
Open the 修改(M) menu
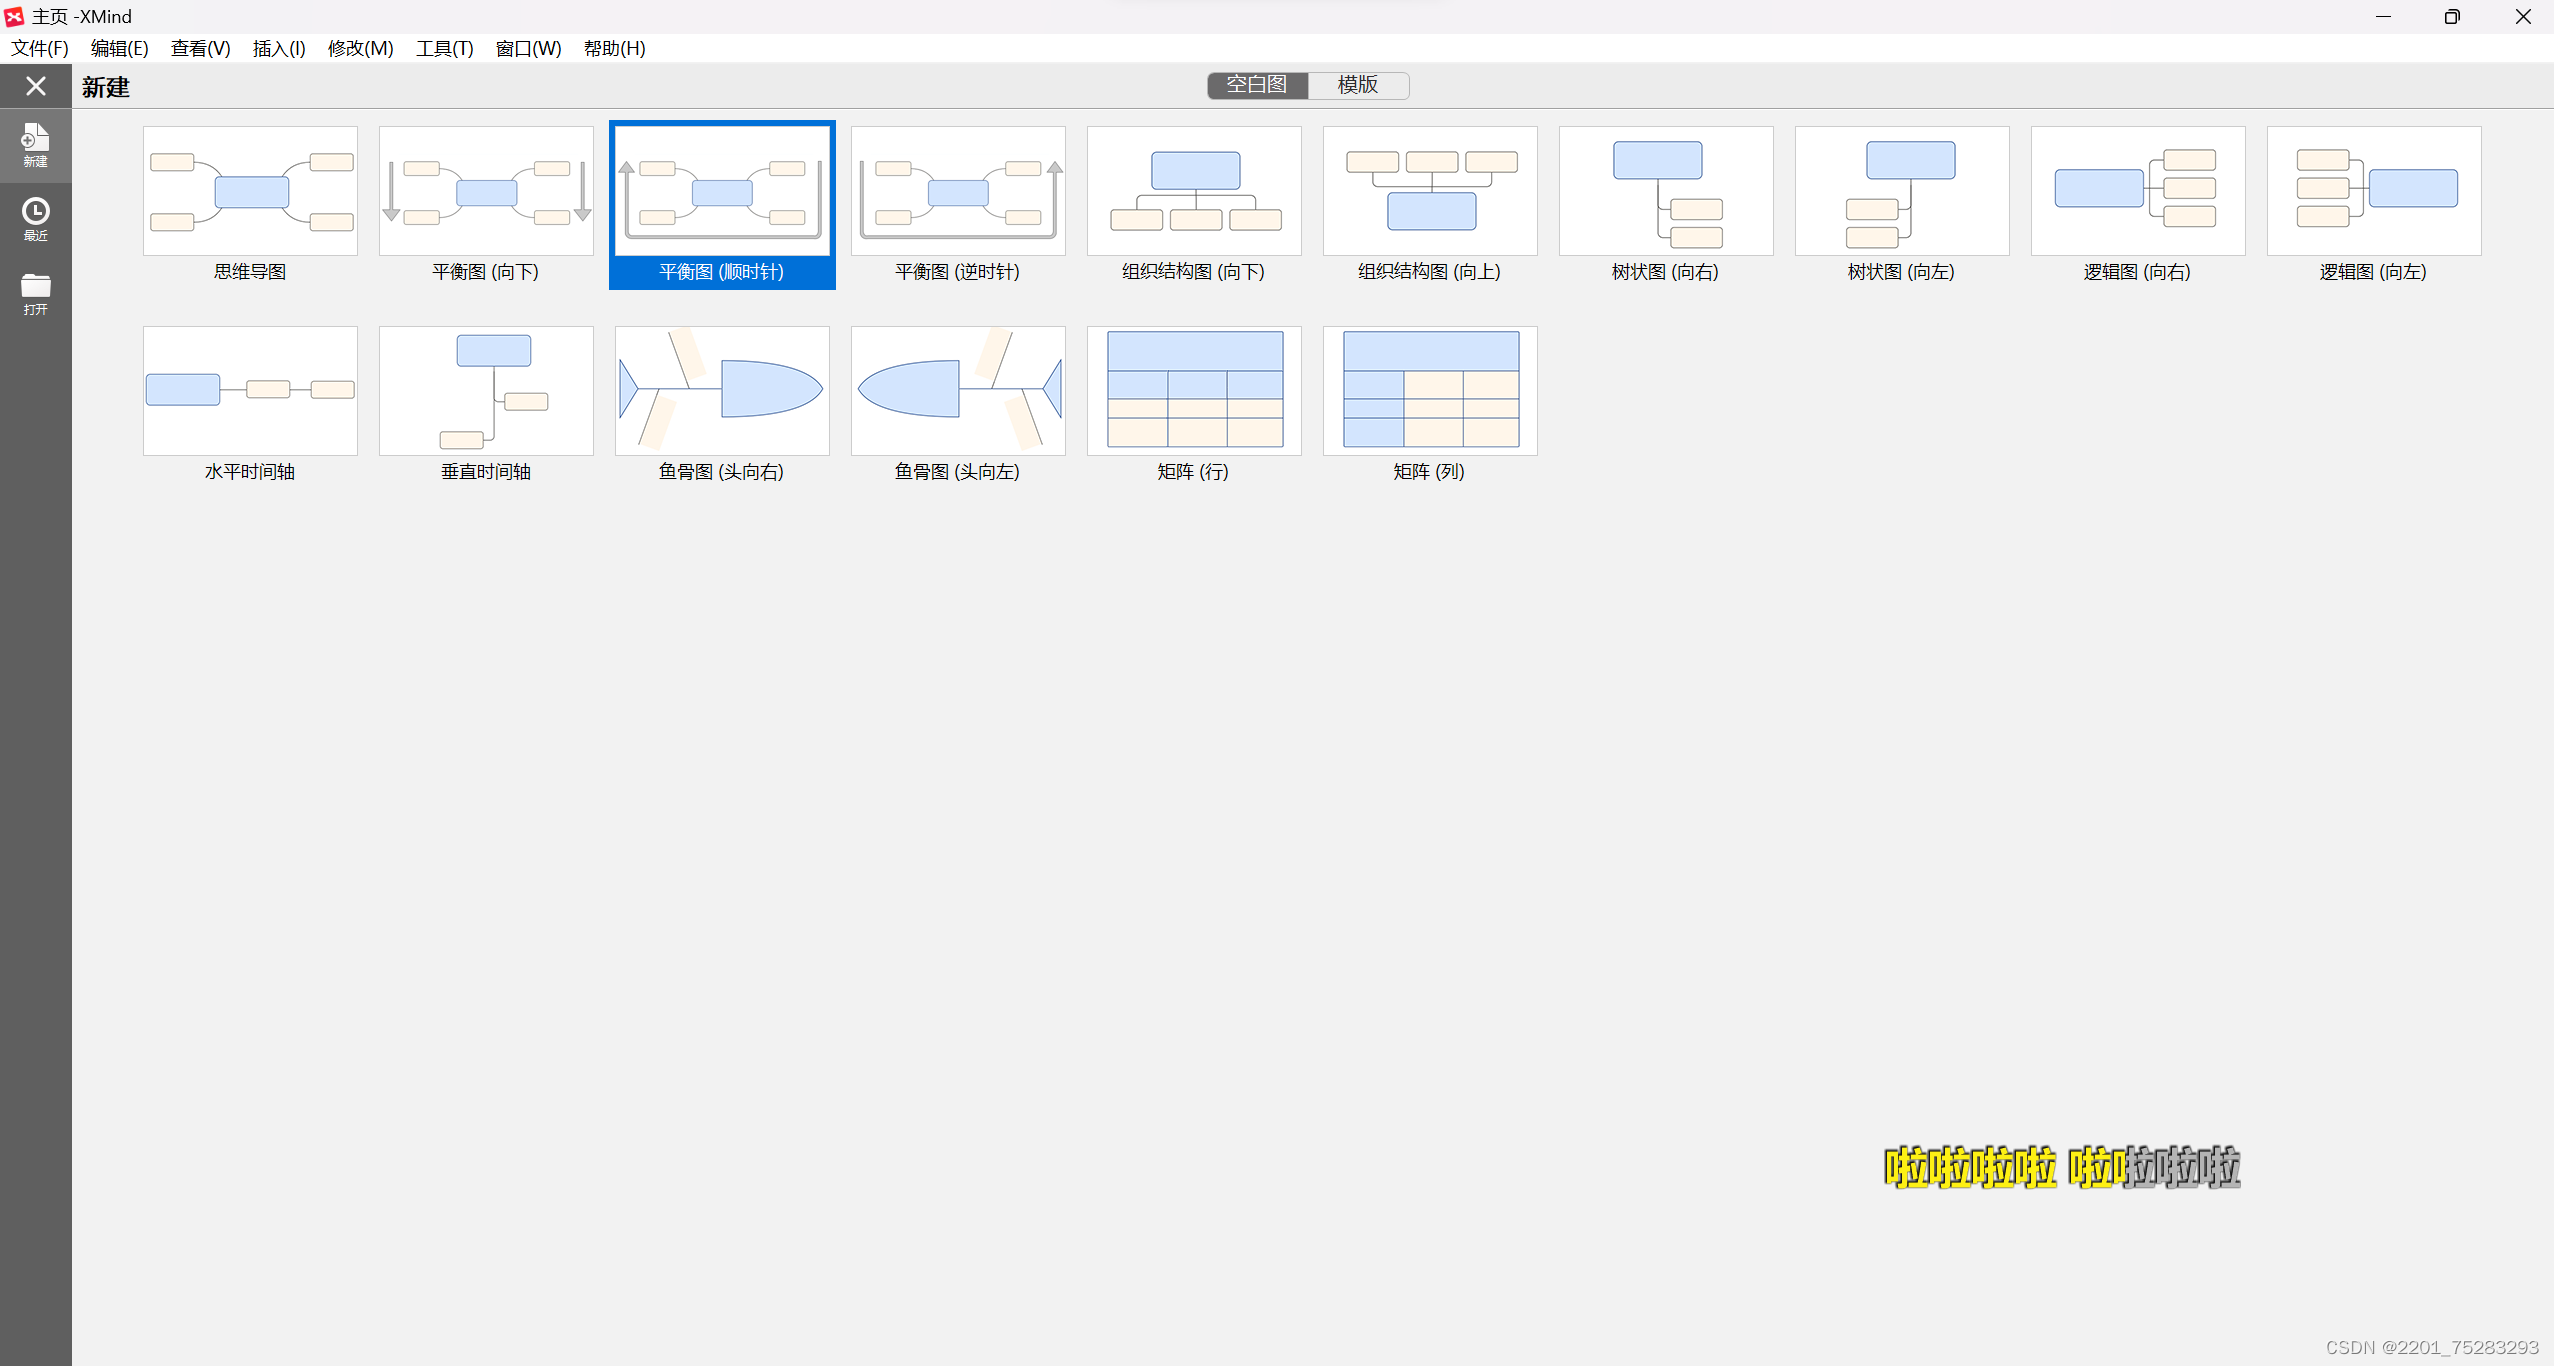pyautogui.click(x=360, y=48)
